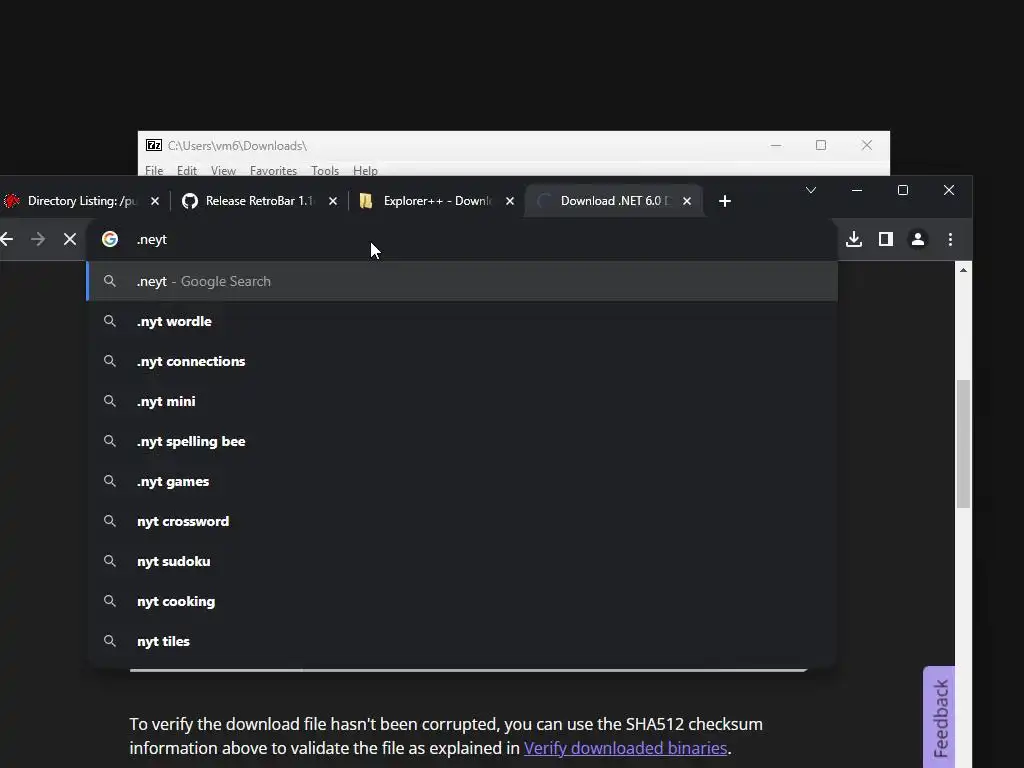Close the Release RetroBar tab

coord(332,201)
